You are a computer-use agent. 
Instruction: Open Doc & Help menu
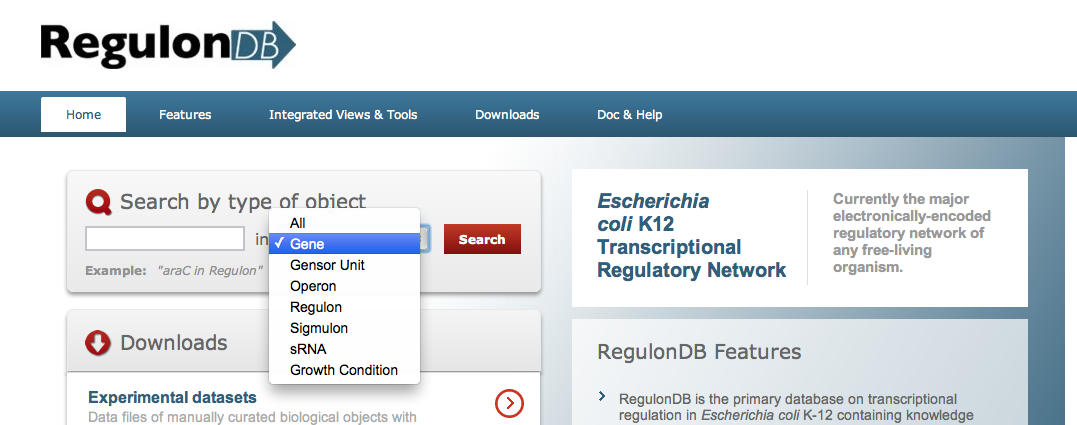(629, 115)
